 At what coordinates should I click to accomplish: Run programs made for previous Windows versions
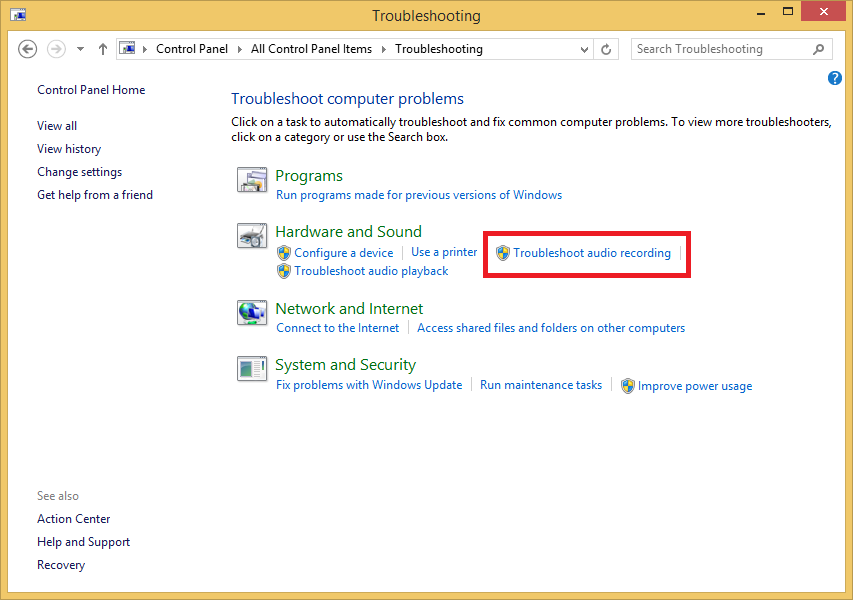click(x=419, y=195)
